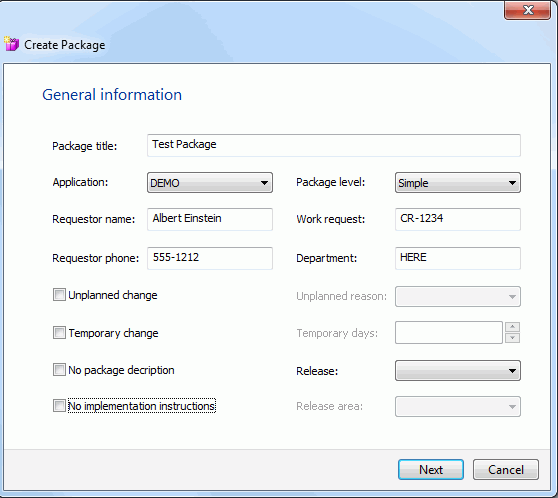Click the Unplanned reason dropdown arrow
The width and height of the screenshot is (558, 498).
pos(512,297)
